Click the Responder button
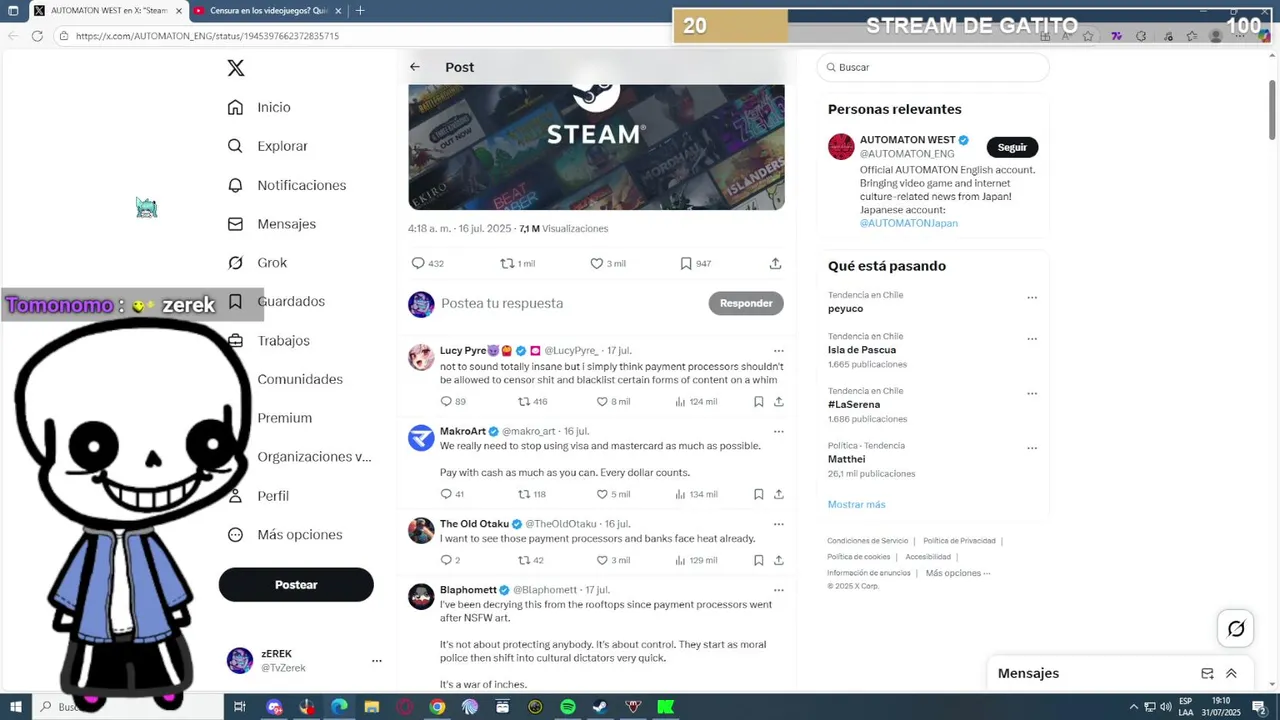 coord(746,303)
